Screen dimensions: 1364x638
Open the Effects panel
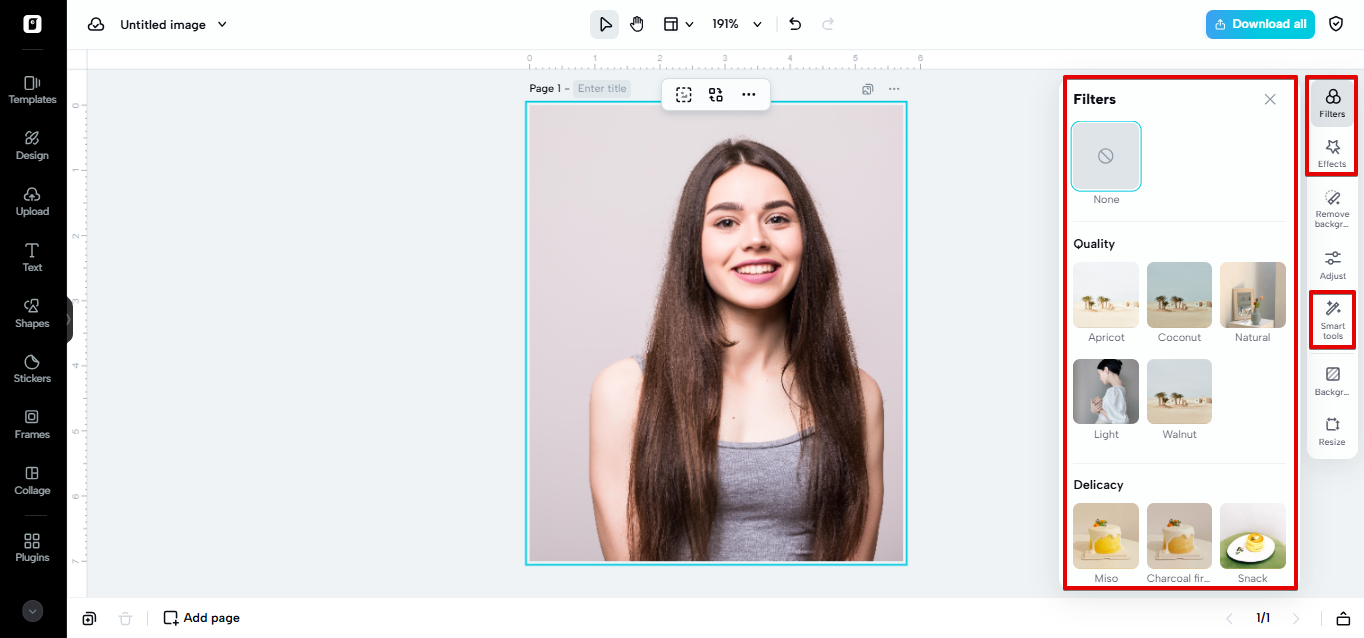coord(1331,152)
